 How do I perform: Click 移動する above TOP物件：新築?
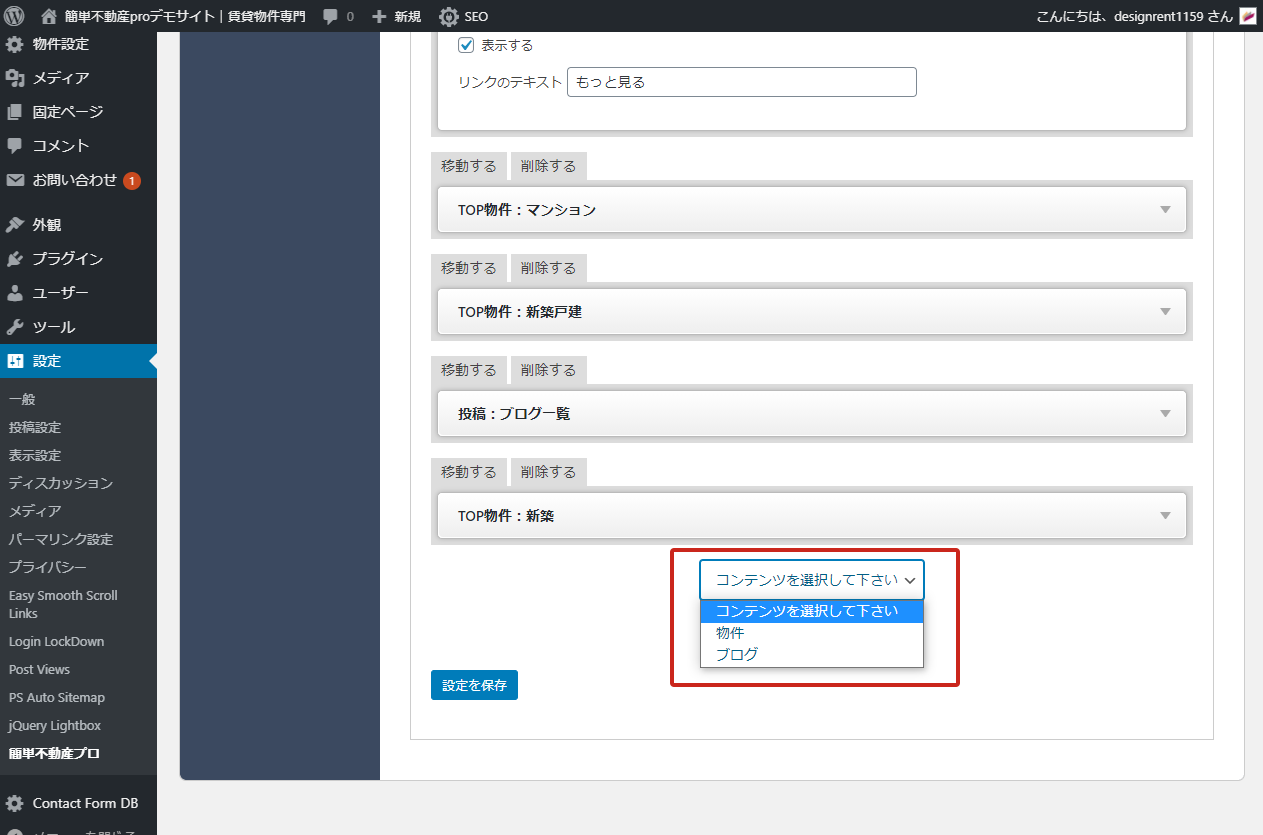pyautogui.click(x=468, y=472)
